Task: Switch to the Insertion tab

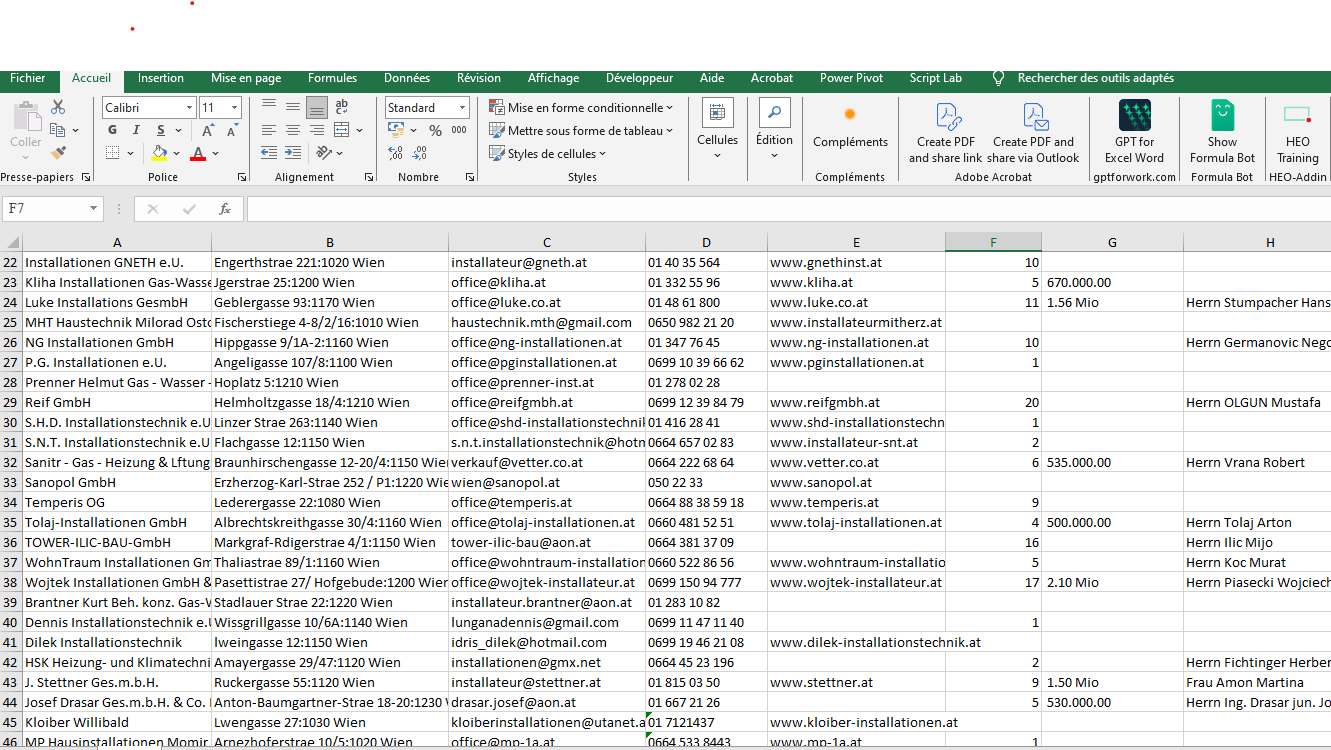Action: point(160,78)
